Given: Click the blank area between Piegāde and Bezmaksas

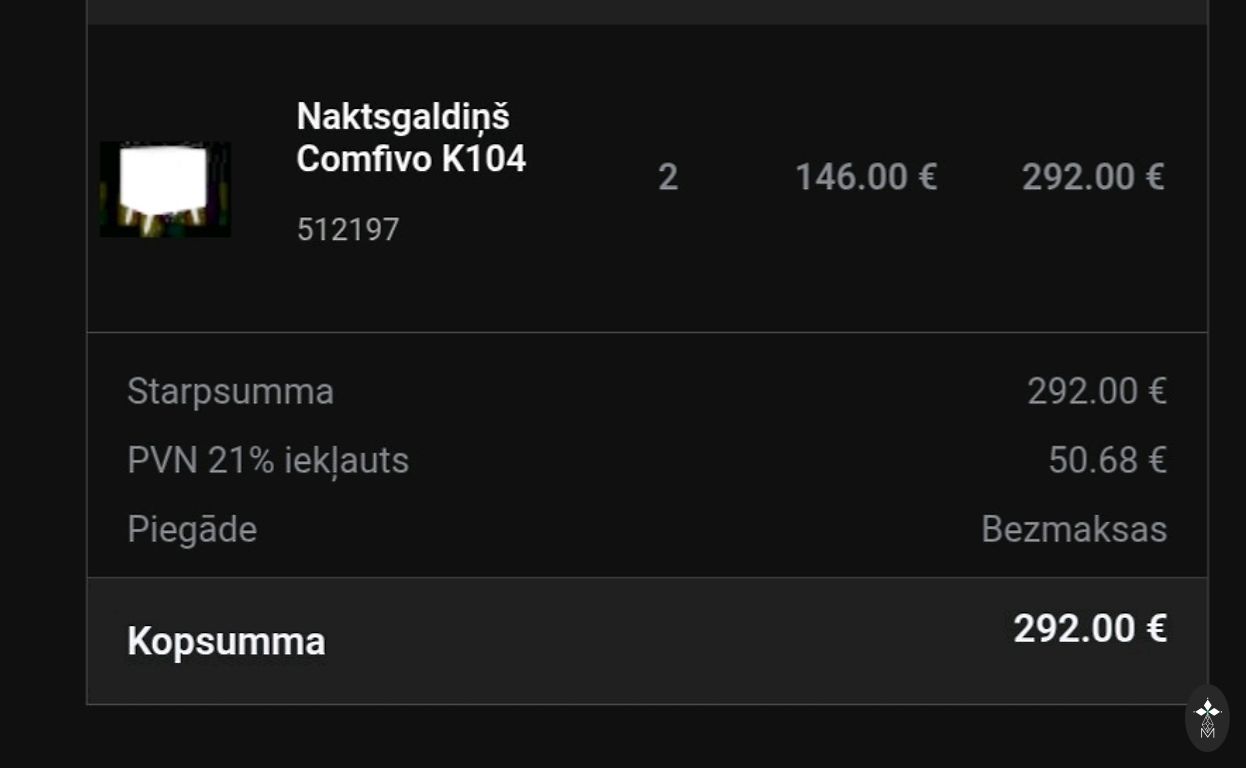Looking at the screenshot, I should pos(620,529).
